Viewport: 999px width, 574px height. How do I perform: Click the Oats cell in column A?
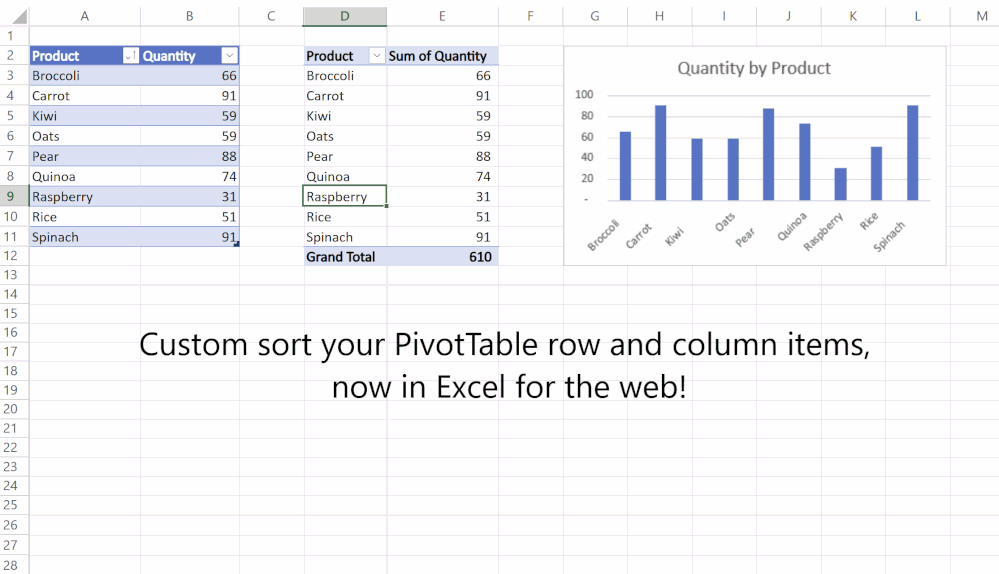[x=85, y=136]
